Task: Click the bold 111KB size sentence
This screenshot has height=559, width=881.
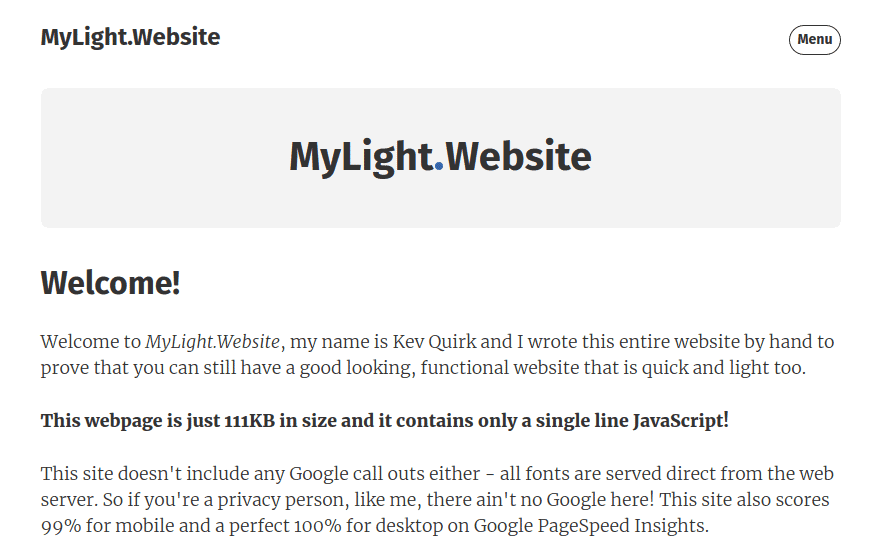Action: point(384,421)
